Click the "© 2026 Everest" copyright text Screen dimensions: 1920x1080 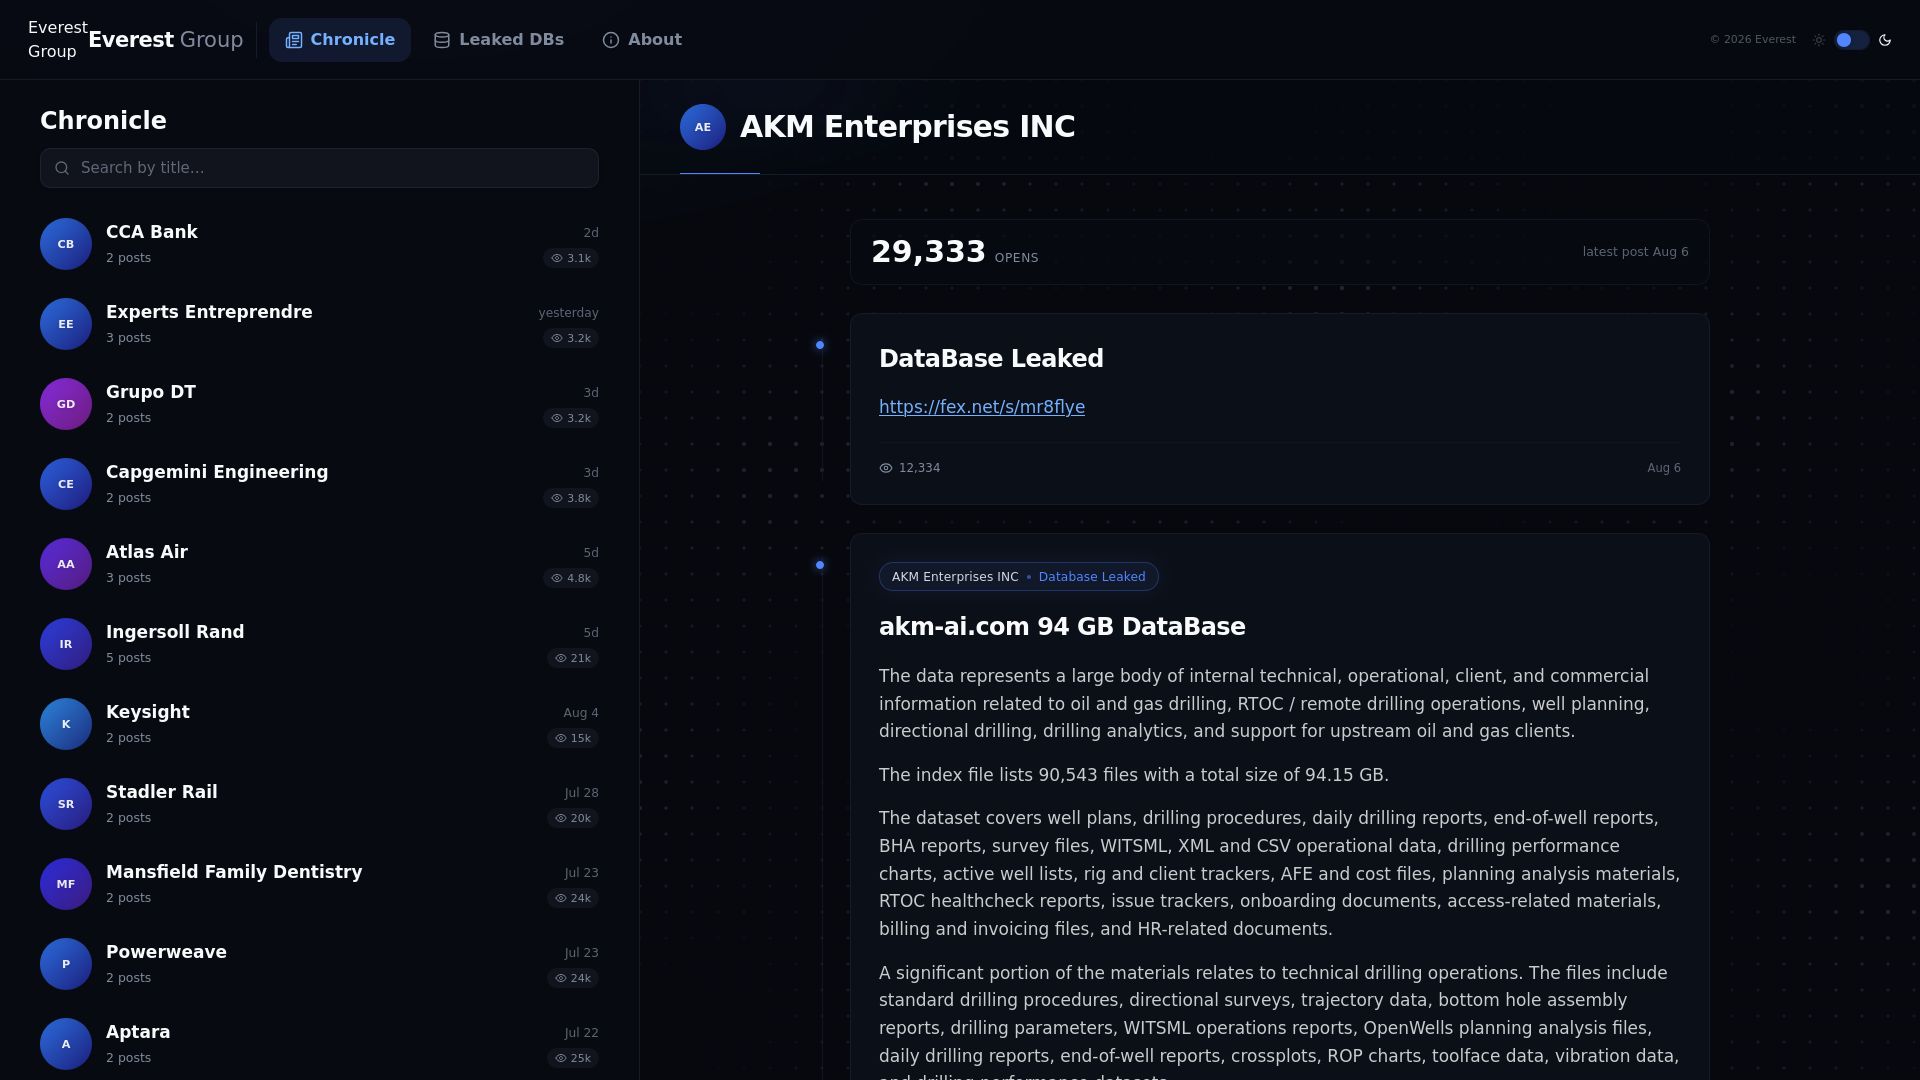pos(1752,40)
